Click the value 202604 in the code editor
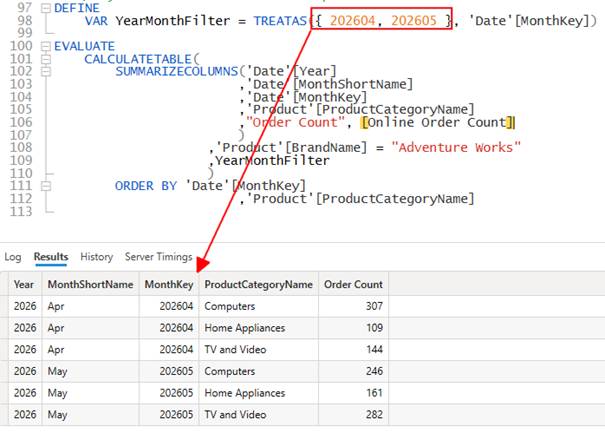Image resolution: width=605 pixels, height=433 pixels. point(352,21)
